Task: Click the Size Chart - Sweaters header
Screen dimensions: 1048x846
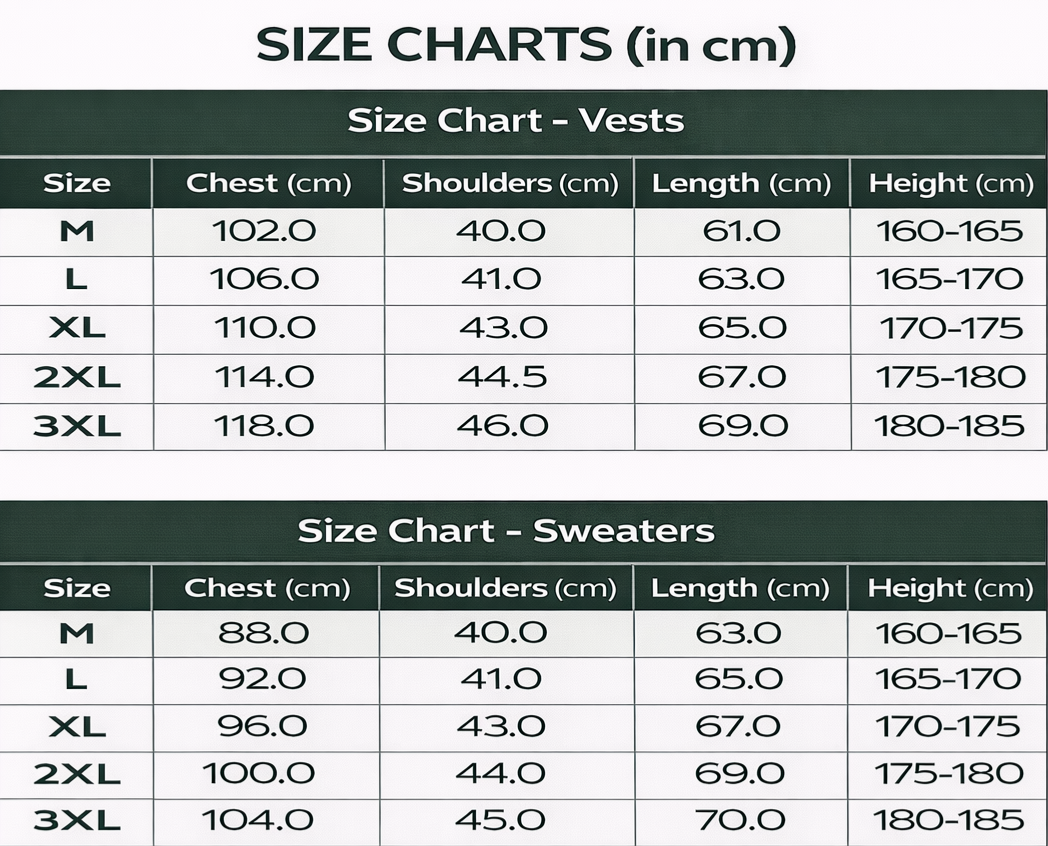Action: click(506, 530)
